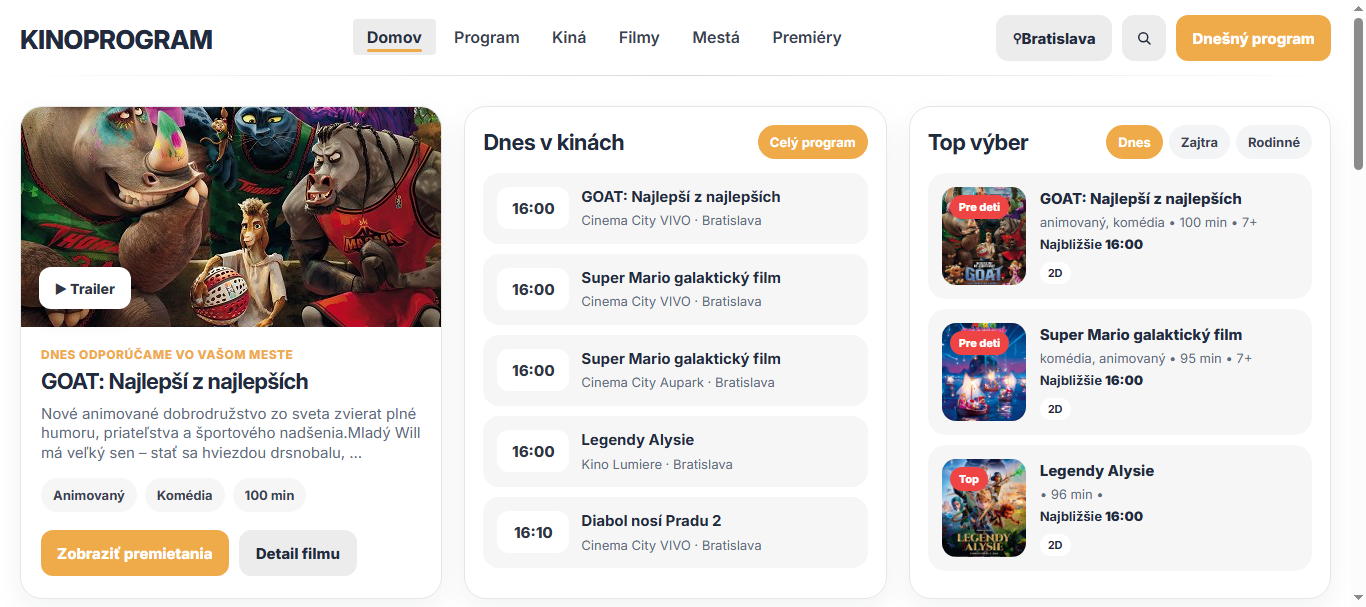Viewport: 1366px width, 607px height.
Task: Open the Premiéry menu item
Action: coord(807,37)
